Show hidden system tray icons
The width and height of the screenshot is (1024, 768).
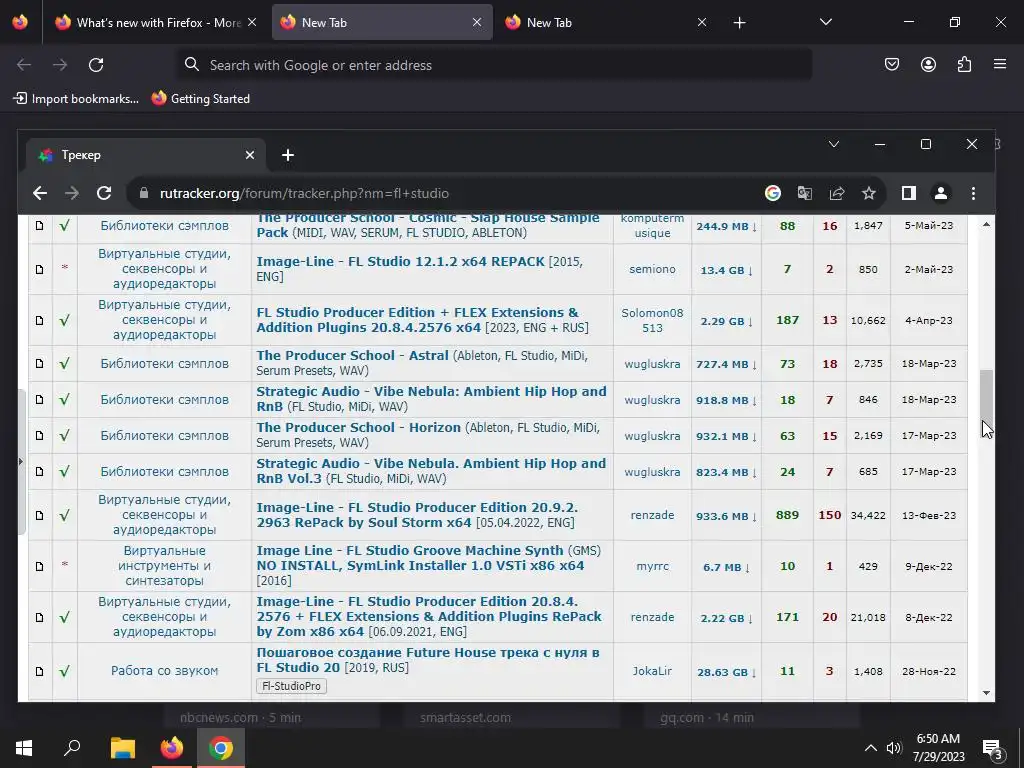coord(870,748)
